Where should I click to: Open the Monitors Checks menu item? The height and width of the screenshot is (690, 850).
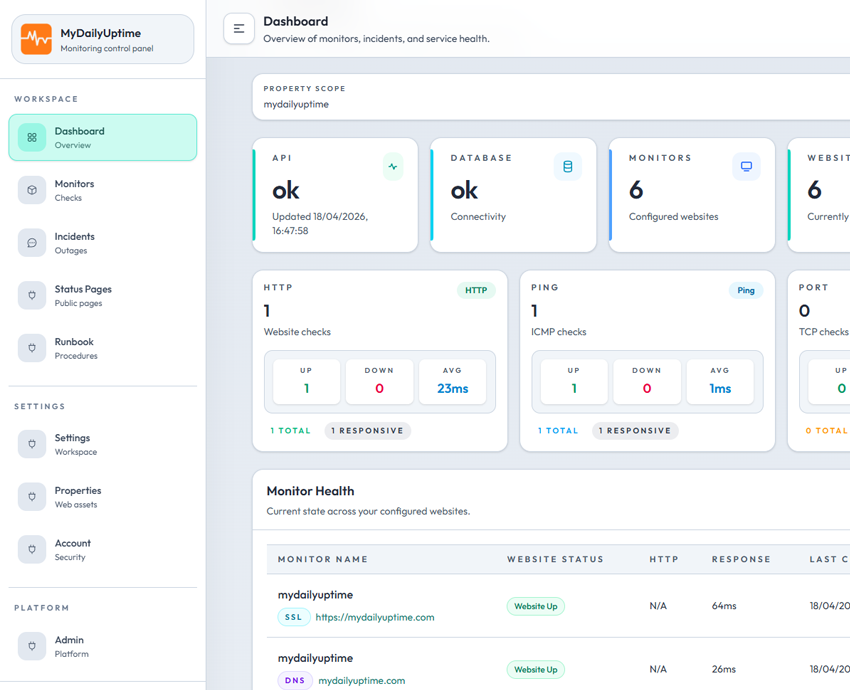pos(103,190)
